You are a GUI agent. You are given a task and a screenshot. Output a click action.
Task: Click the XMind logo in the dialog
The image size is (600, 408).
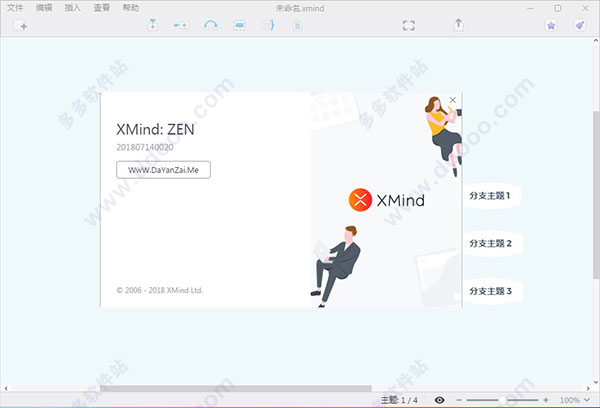pos(386,200)
